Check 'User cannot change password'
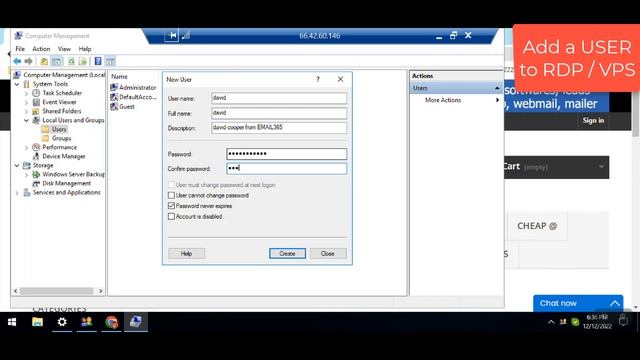Screen dimensions: 640x360 click(x=171, y=195)
